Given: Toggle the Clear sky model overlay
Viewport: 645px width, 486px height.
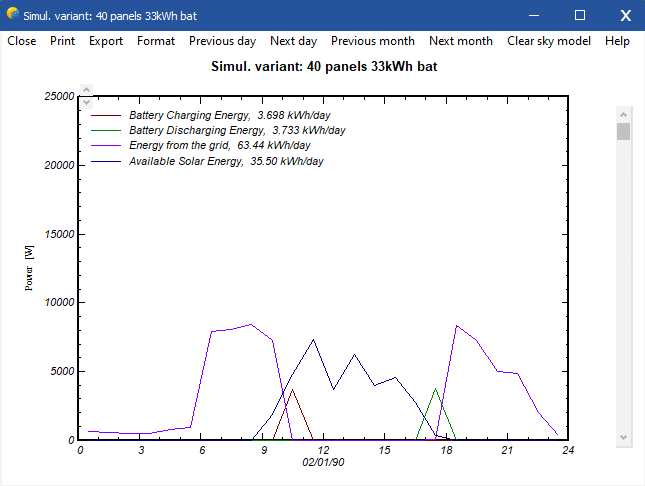Looking at the screenshot, I should [549, 41].
